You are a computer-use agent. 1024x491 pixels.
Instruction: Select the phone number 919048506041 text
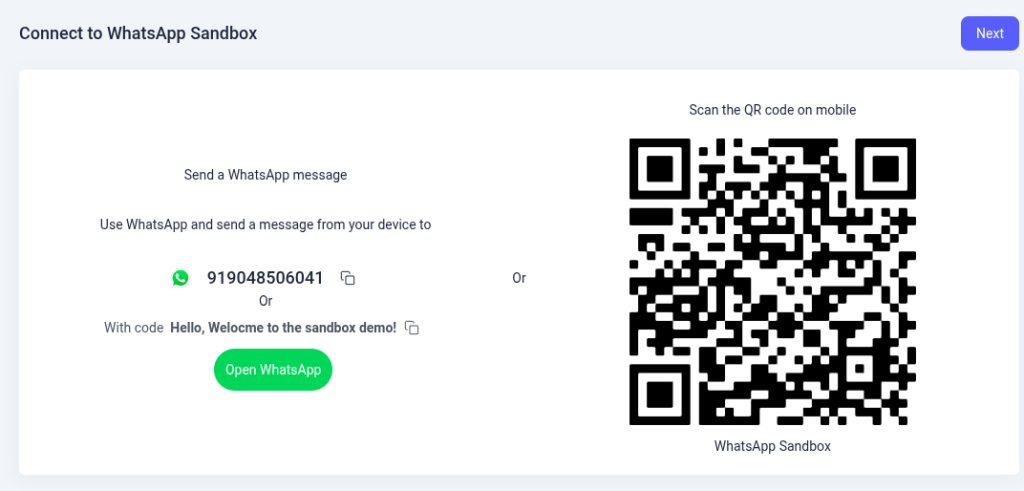click(265, 278)
